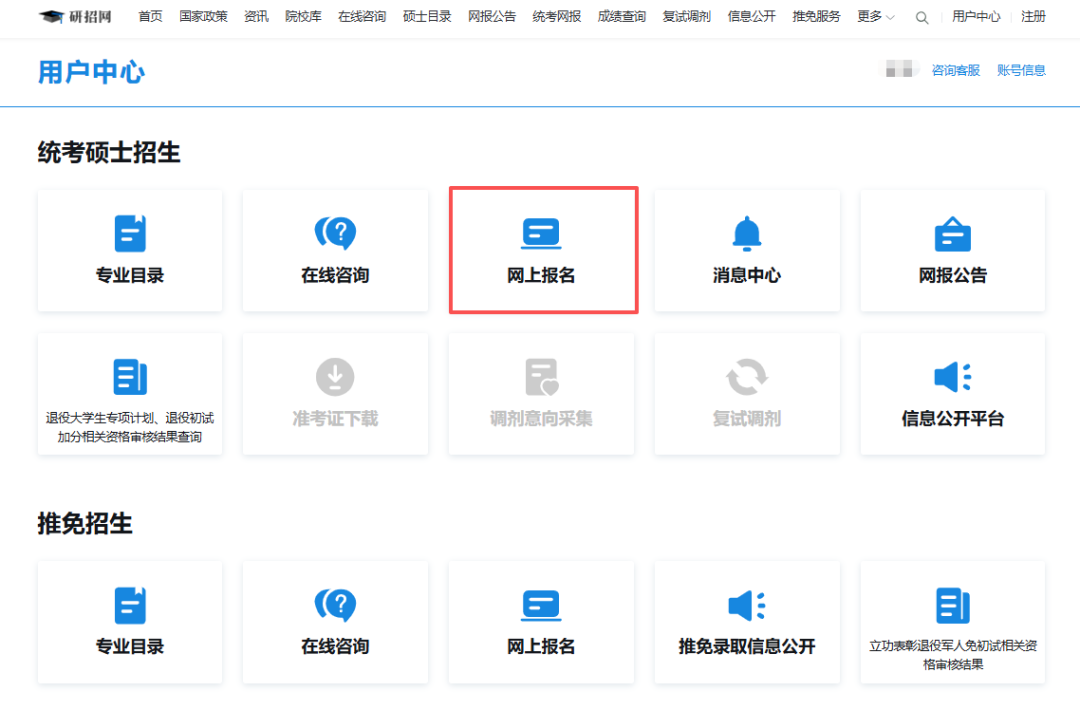Click the 消息中心 label text

(x=747, y=275)
